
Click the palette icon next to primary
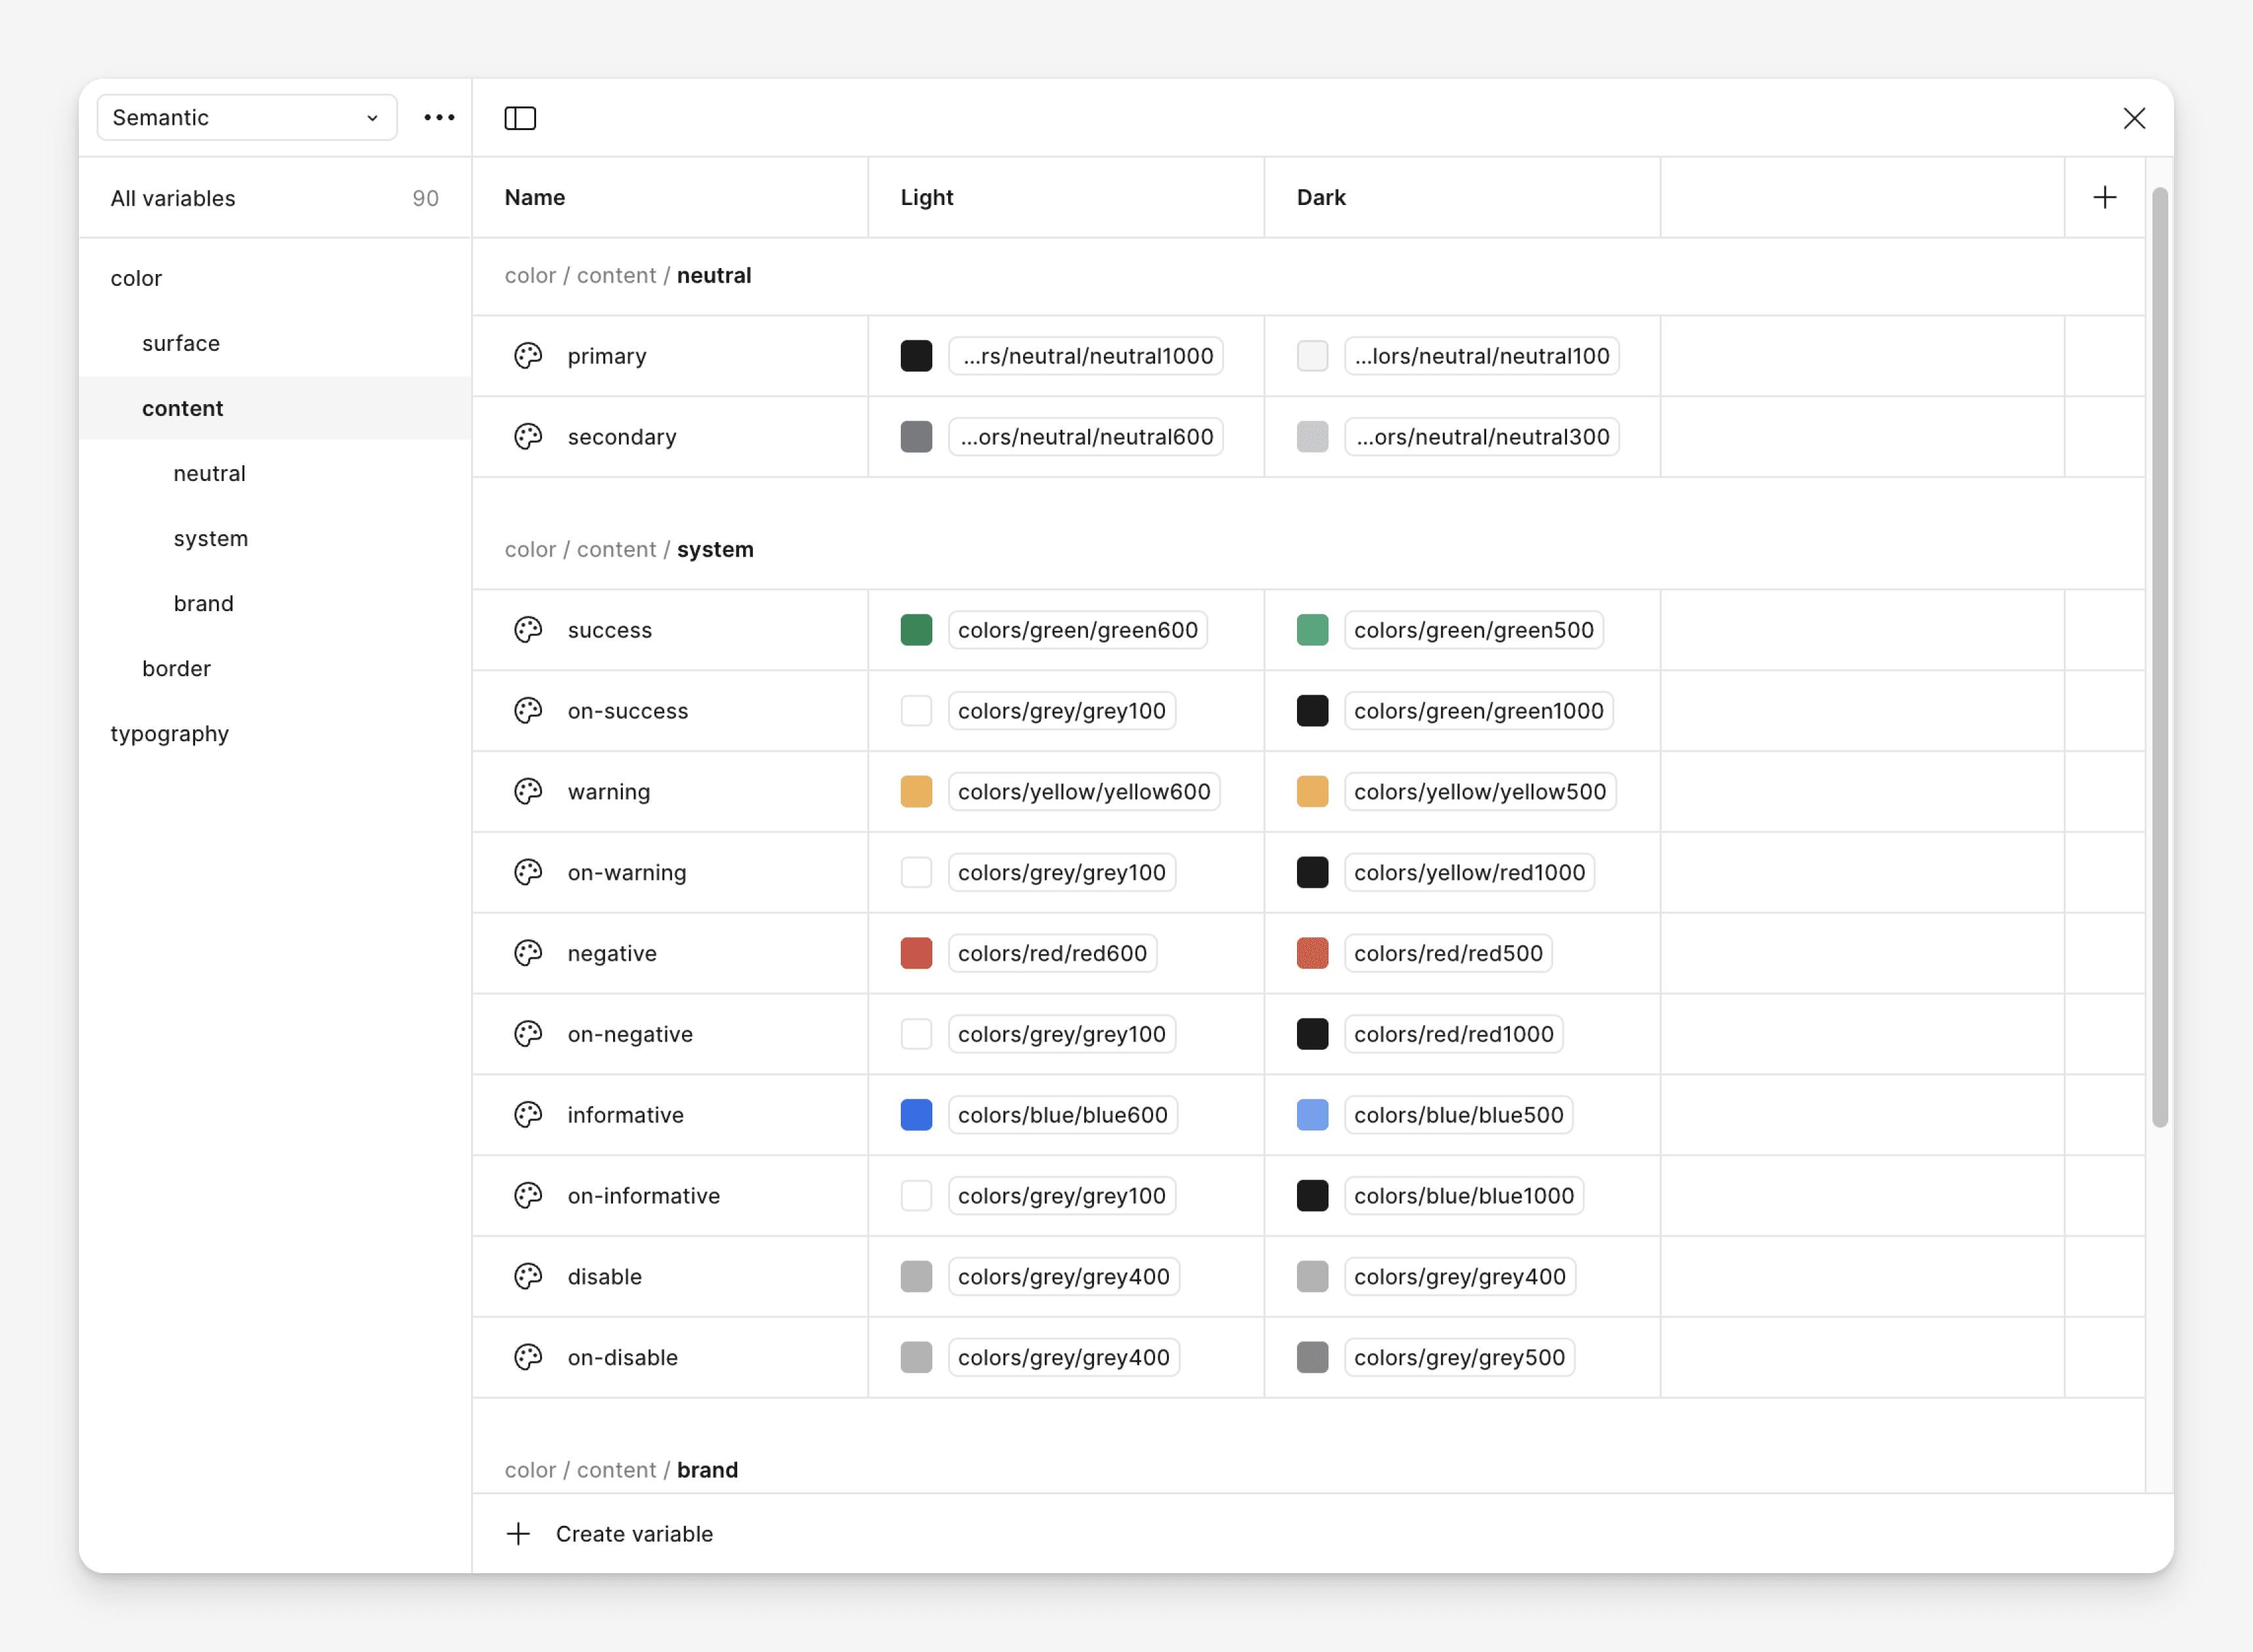coord(528,356)
